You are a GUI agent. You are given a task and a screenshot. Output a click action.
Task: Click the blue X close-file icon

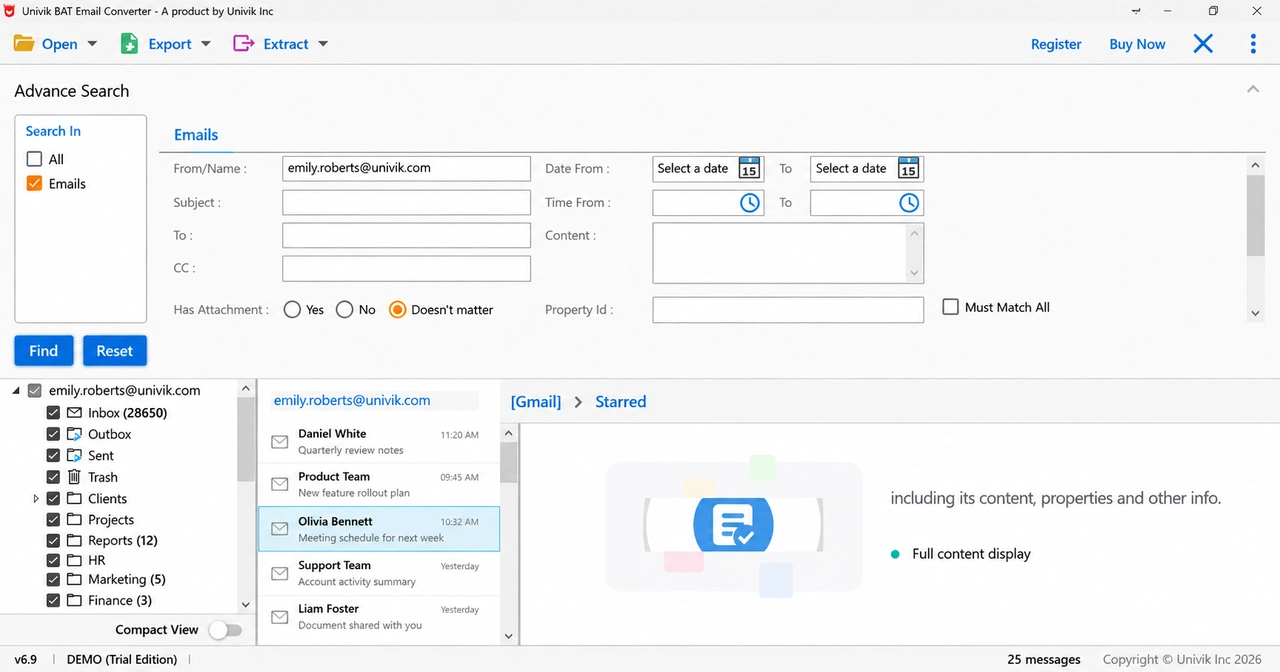pyautogui.click(x=1203, y=43)
